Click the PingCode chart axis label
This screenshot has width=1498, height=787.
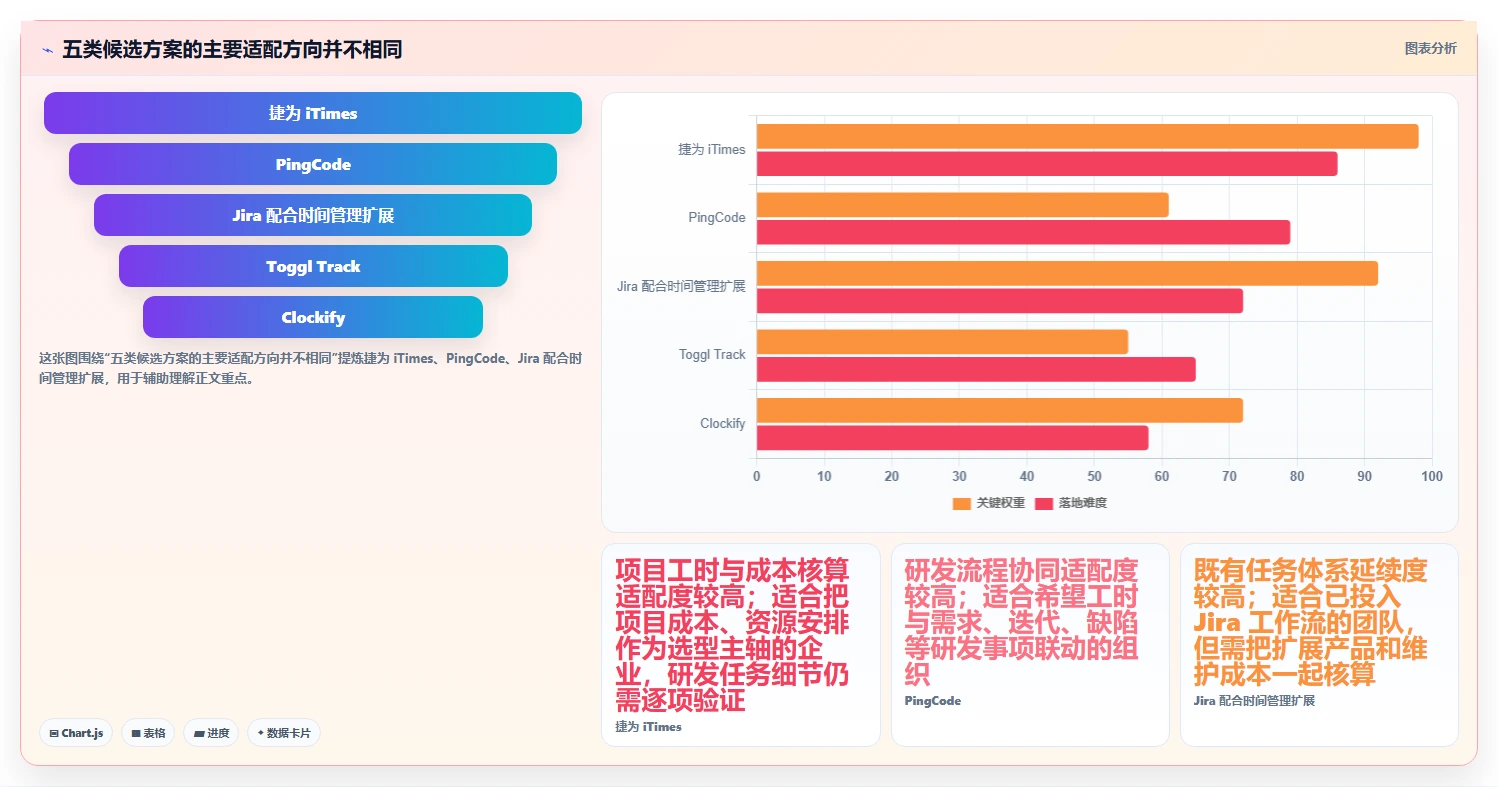[x=717, y=217]
